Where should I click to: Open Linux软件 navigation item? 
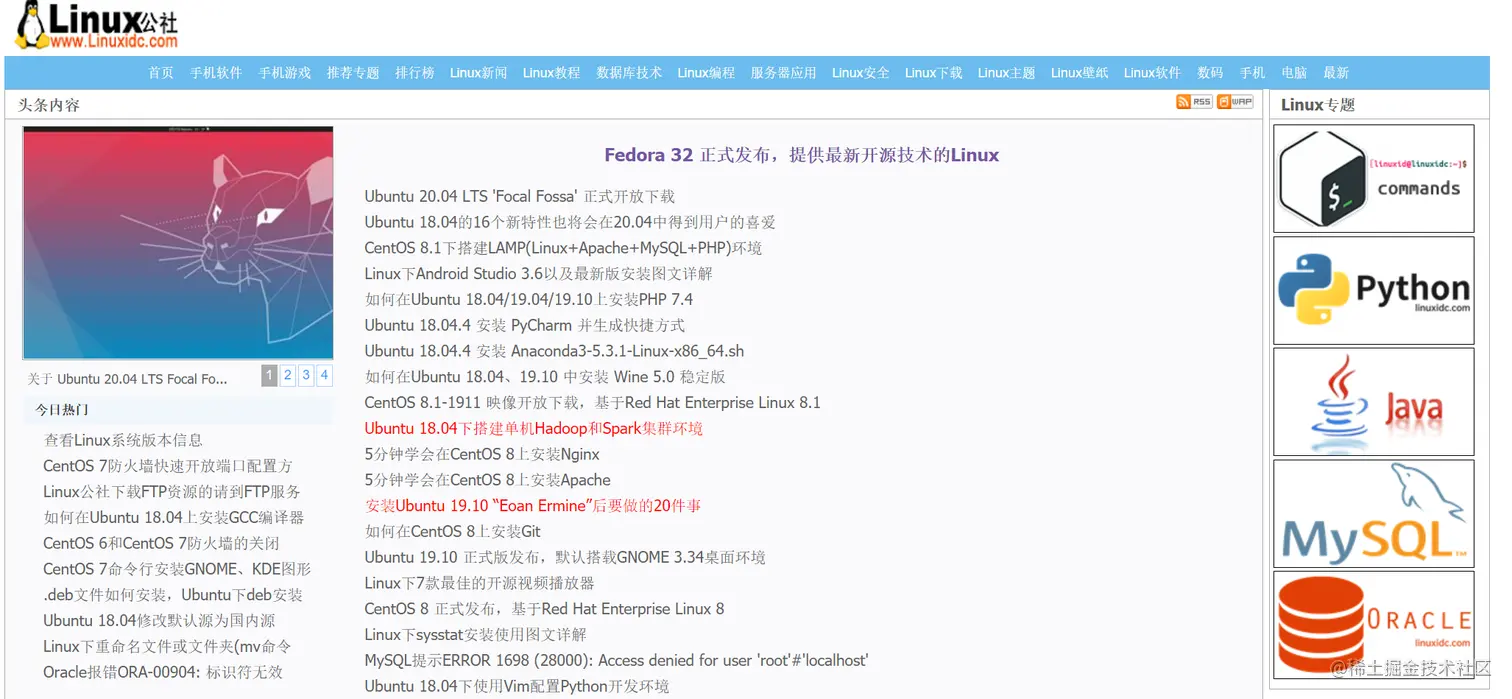(1153, 73)
